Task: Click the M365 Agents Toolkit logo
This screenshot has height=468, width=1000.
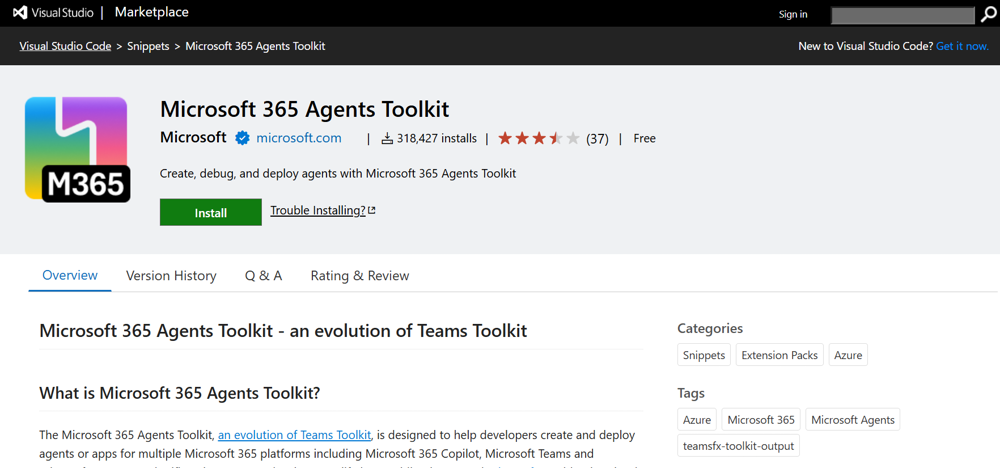Action: 77,150
